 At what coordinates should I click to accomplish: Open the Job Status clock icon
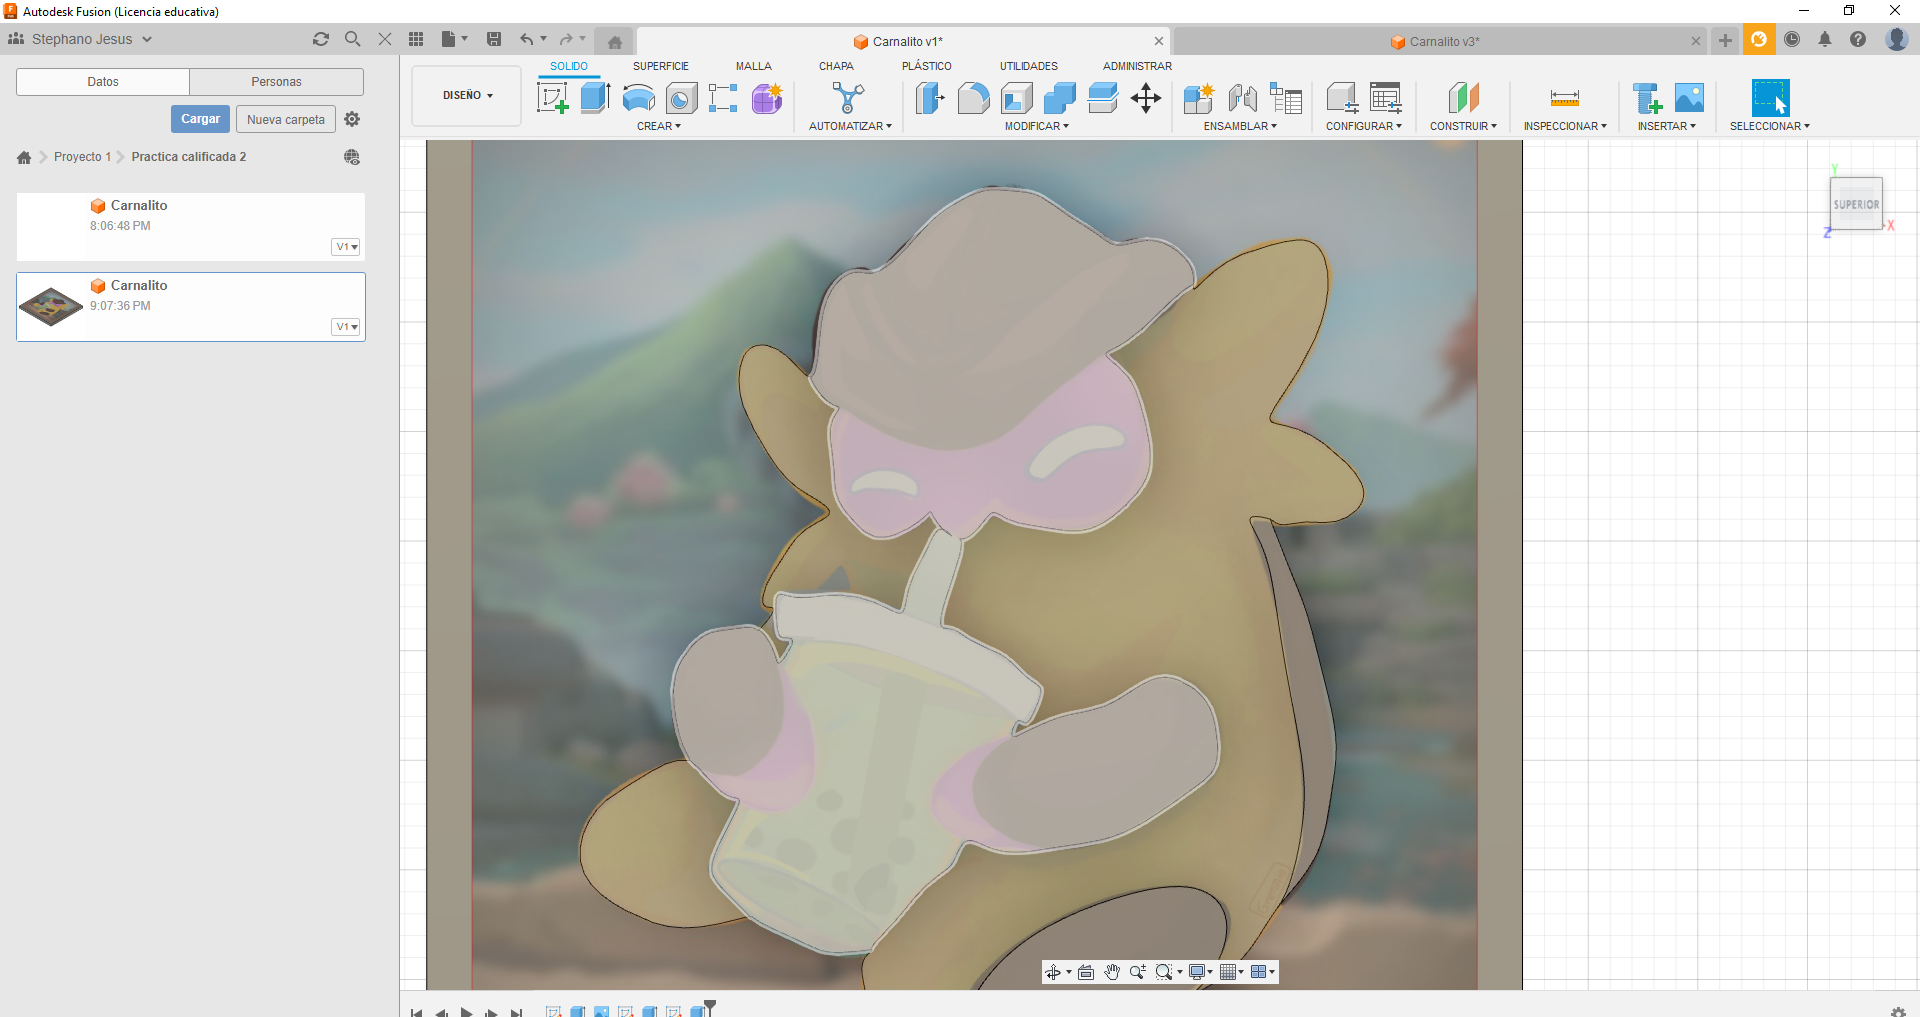pos(1792,39)
